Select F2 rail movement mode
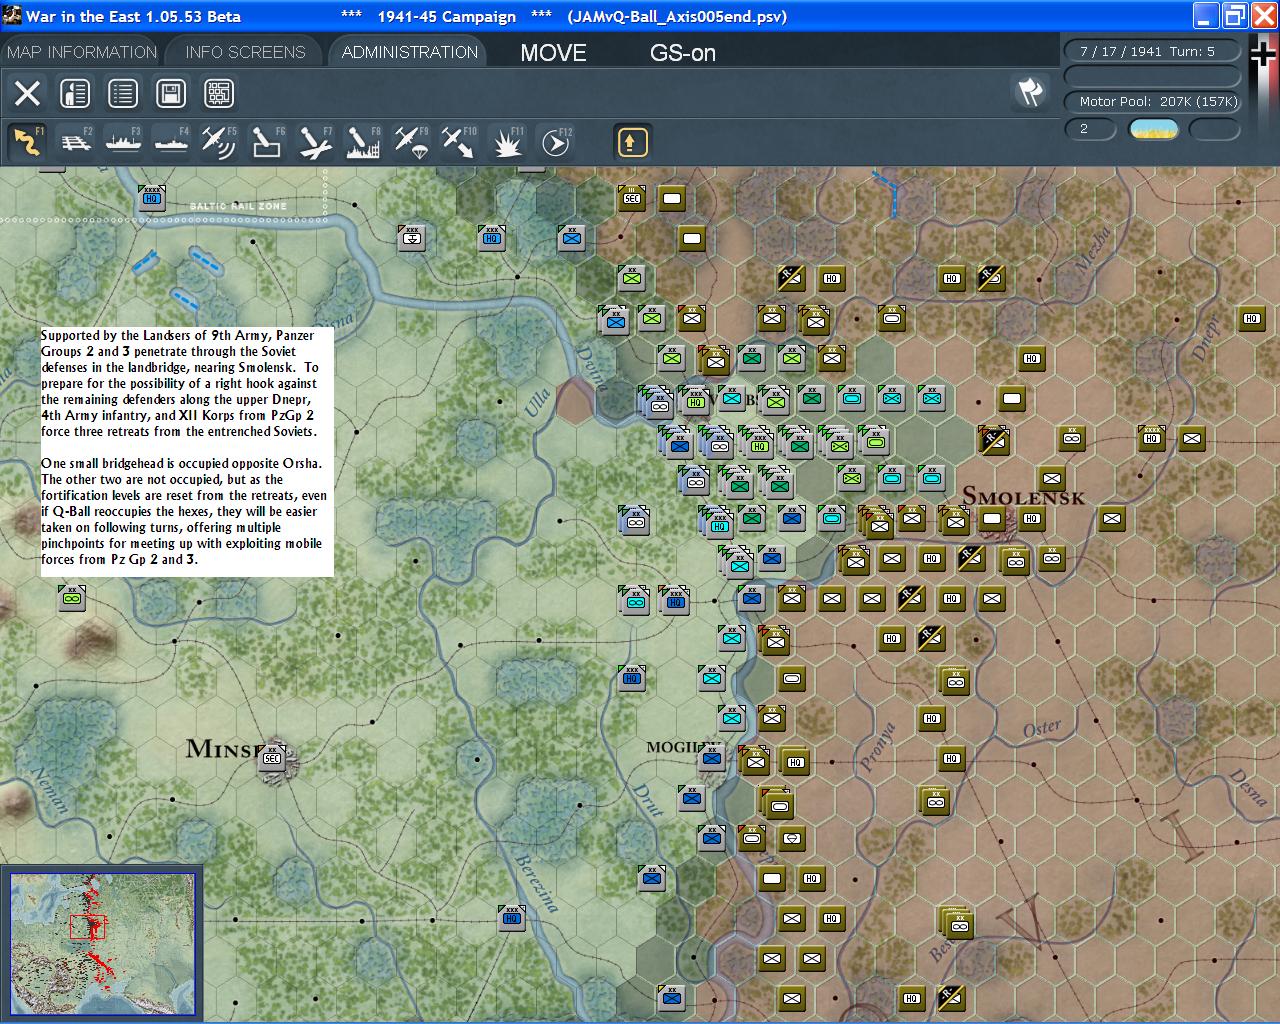Screen dimensions: 1280x1024 pyautogui.click(x=75, y=142)
